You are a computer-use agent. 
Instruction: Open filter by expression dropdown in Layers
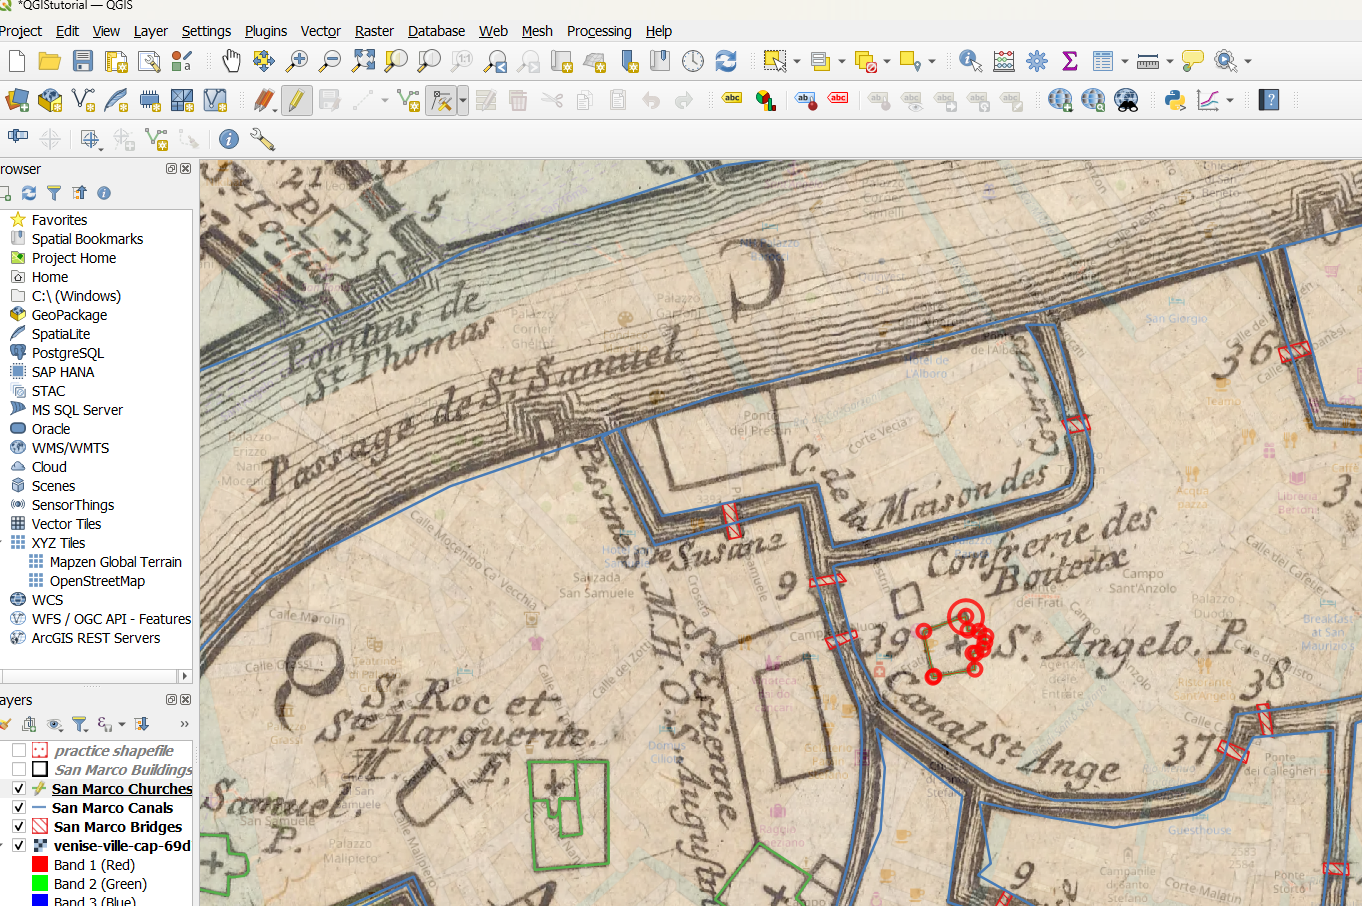tap(122, 724)
